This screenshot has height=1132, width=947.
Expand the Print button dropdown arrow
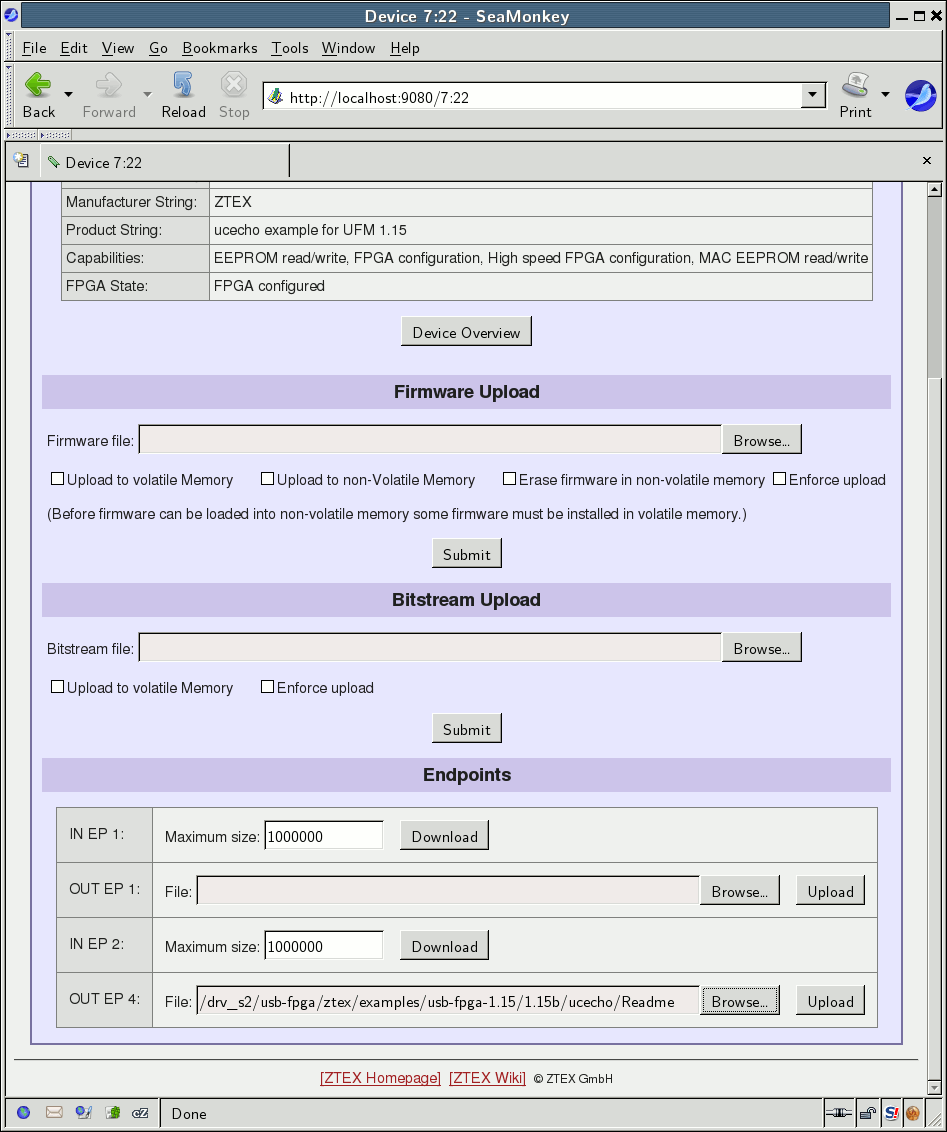885,95
